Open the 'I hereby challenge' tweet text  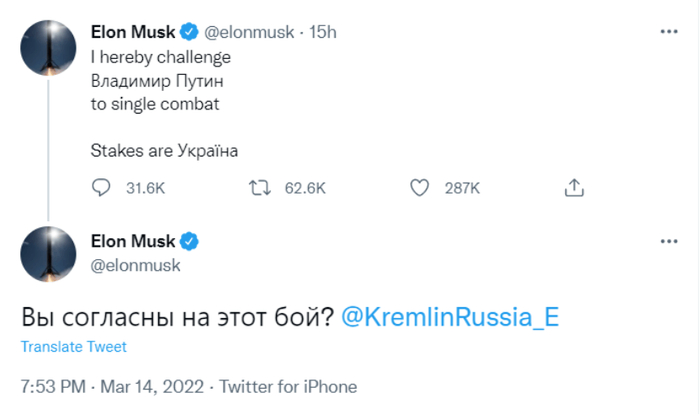point(160,57)
